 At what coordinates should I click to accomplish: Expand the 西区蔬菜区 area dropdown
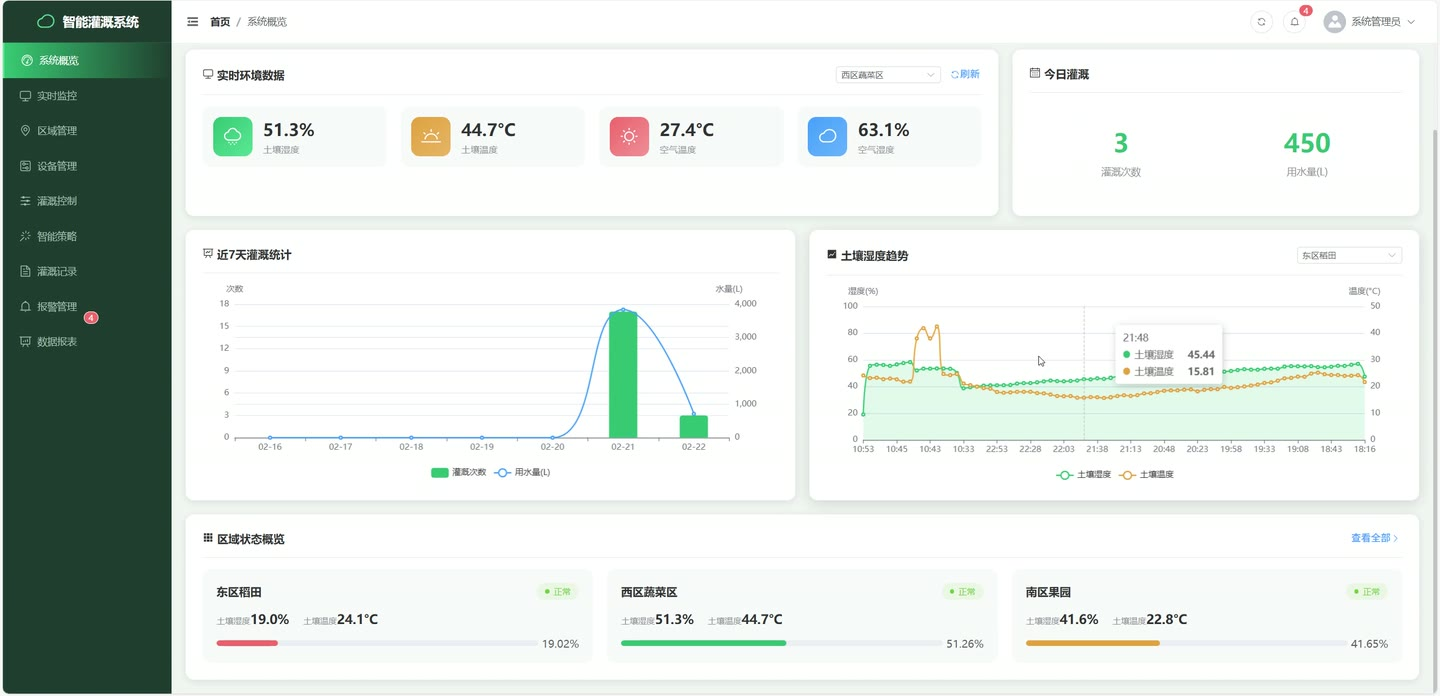[x=888, y=75]
